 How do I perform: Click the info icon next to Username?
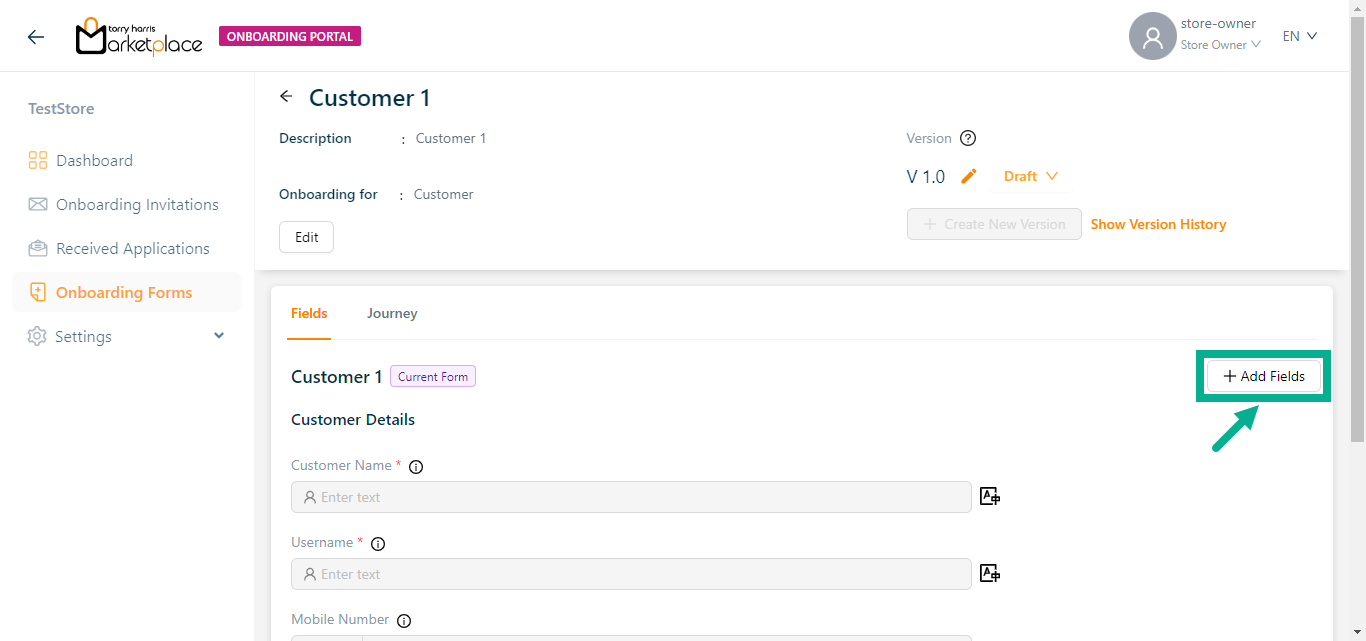(x=378, y=543)
